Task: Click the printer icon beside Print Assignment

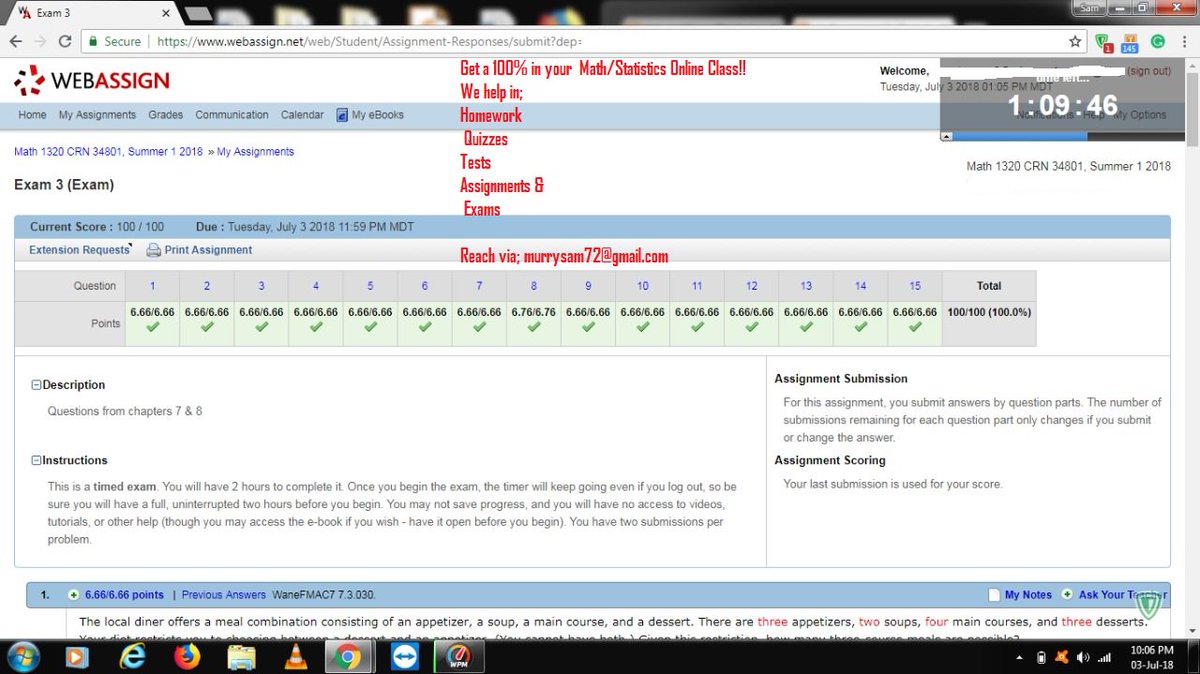Action: coord(153,250)
